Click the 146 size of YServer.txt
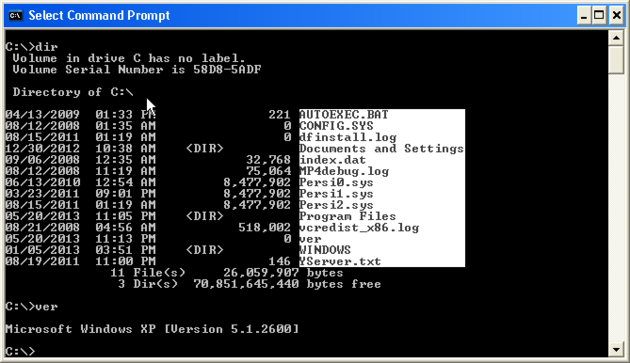 point(279,261)
